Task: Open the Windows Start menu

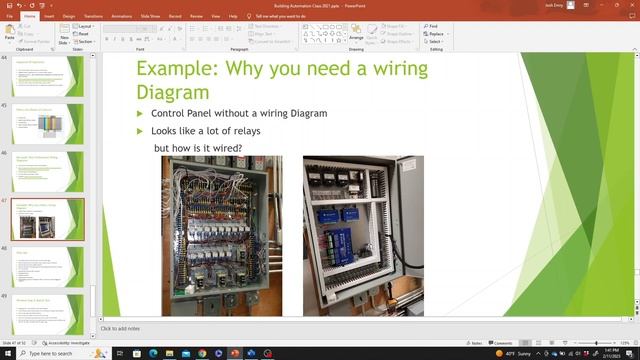Action: pyautogui.click(x=7, y=353)
